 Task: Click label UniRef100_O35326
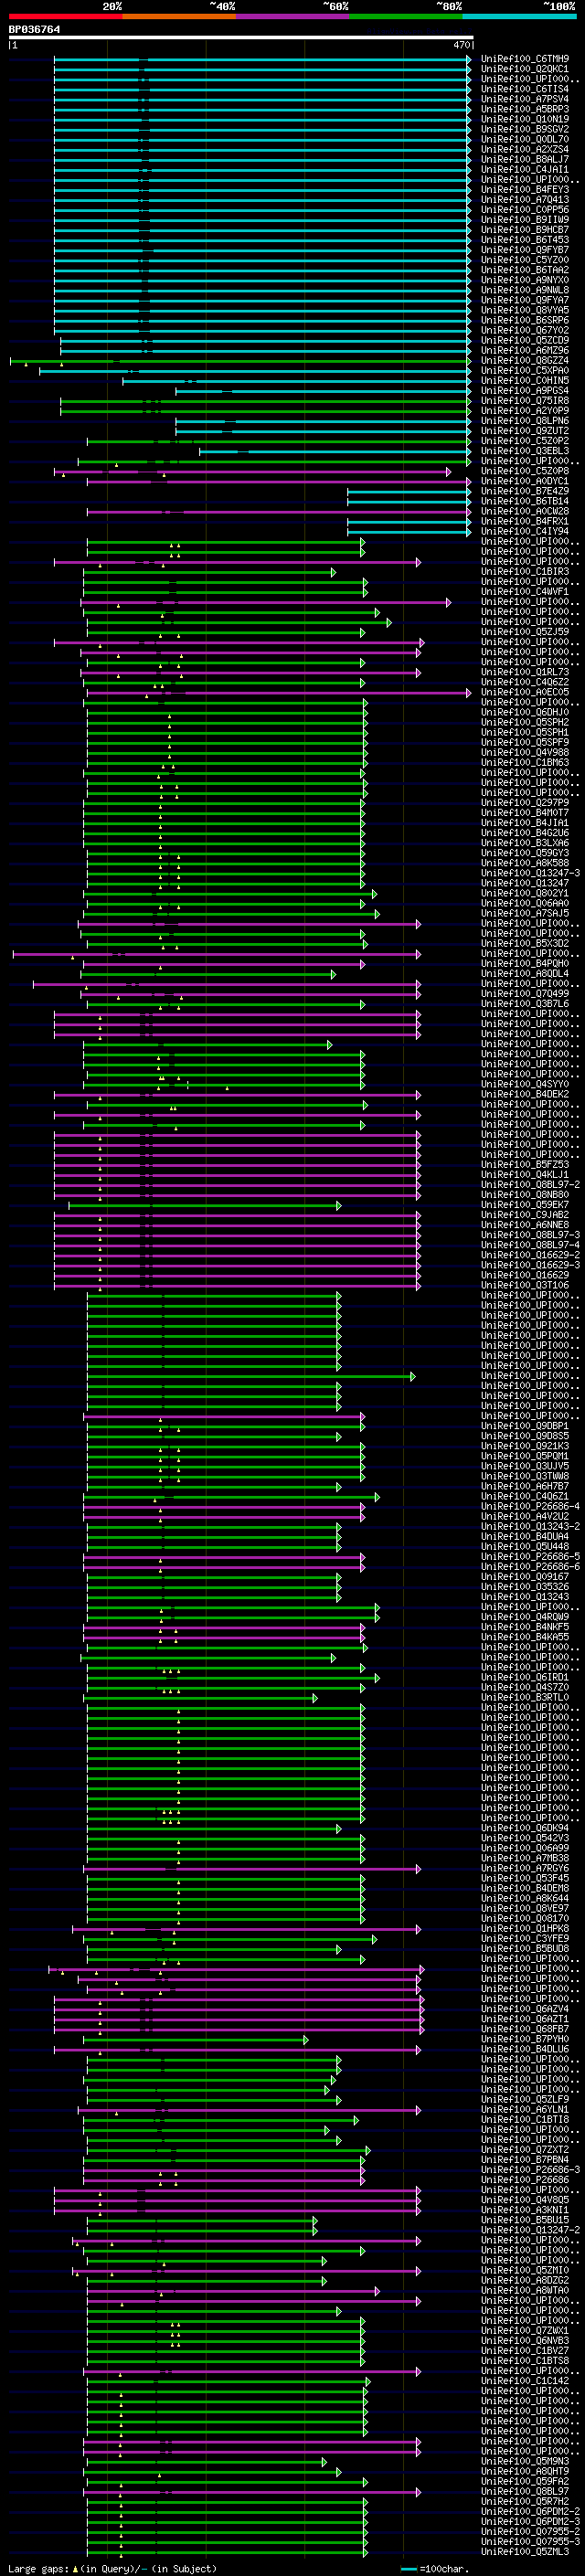pyautogui.click(x=525, y=1587)
